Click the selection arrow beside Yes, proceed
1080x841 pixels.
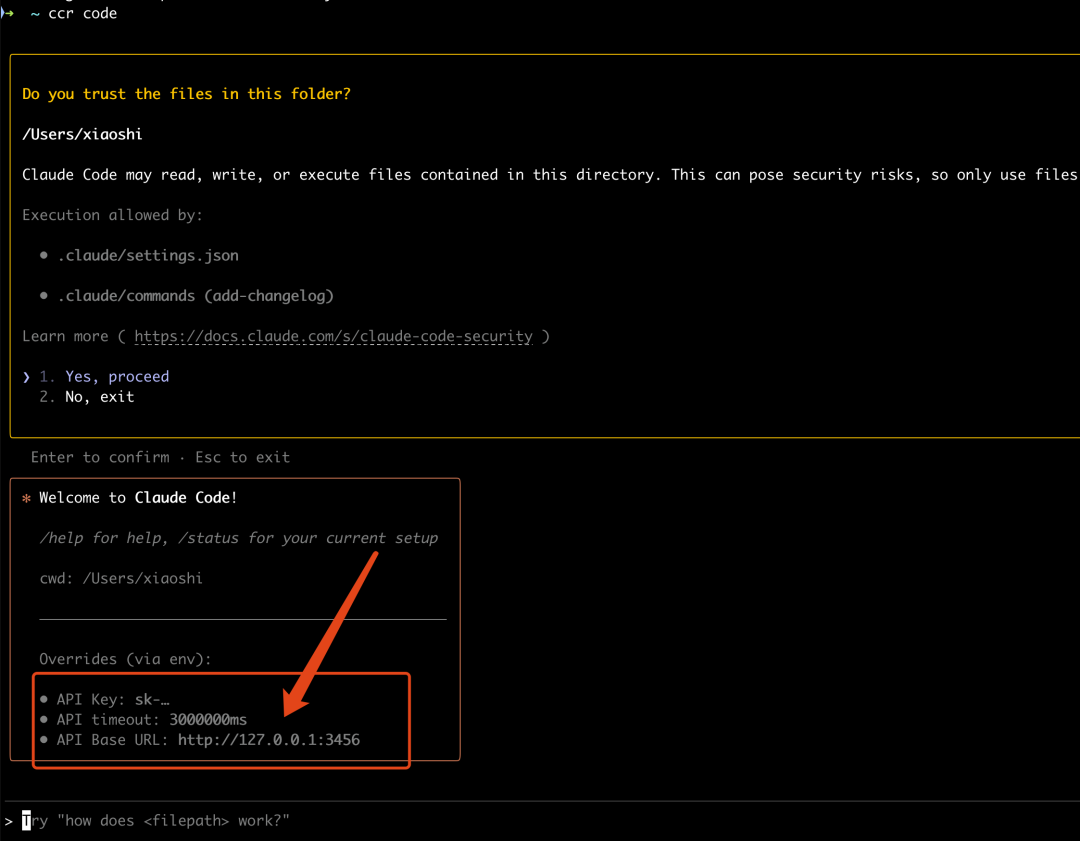[26, 377]
